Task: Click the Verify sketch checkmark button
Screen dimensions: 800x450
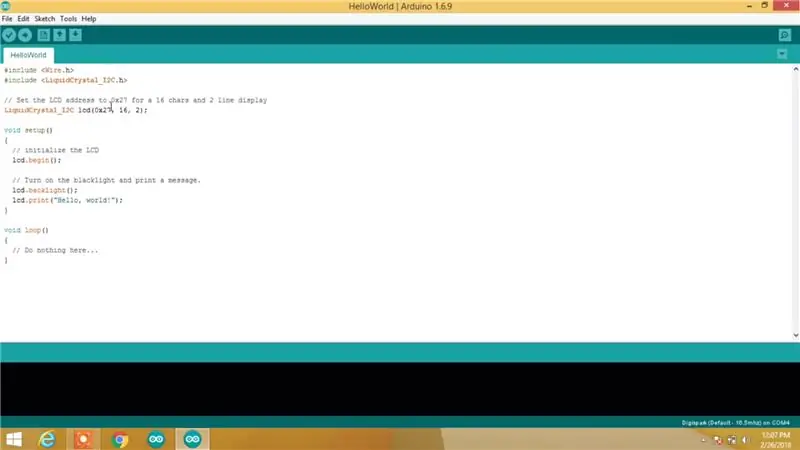Action: coord(9,35)
